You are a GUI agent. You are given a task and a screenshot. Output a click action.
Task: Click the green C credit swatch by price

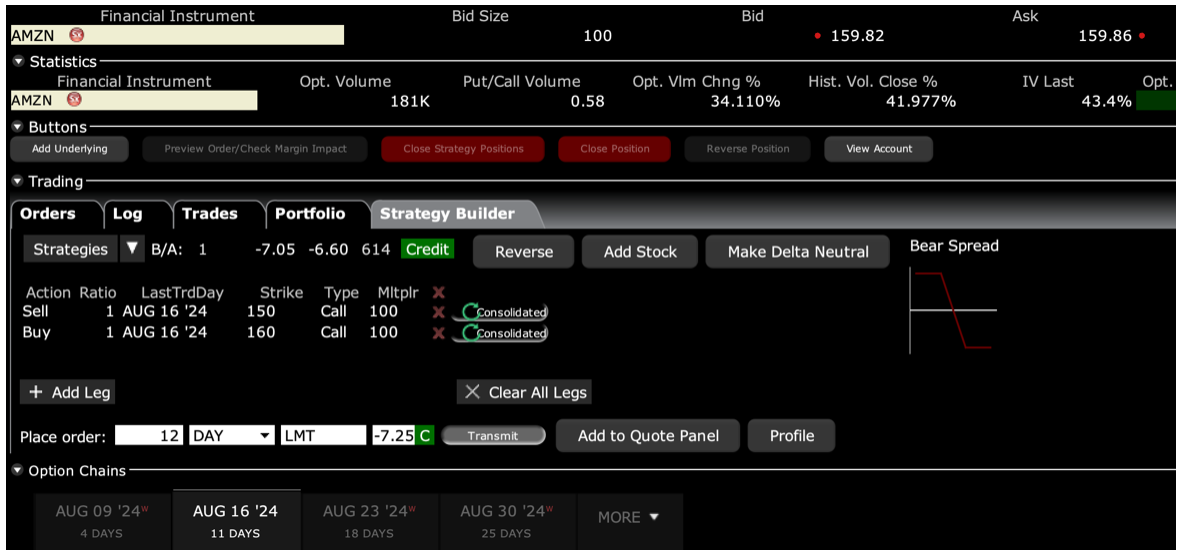425,436
